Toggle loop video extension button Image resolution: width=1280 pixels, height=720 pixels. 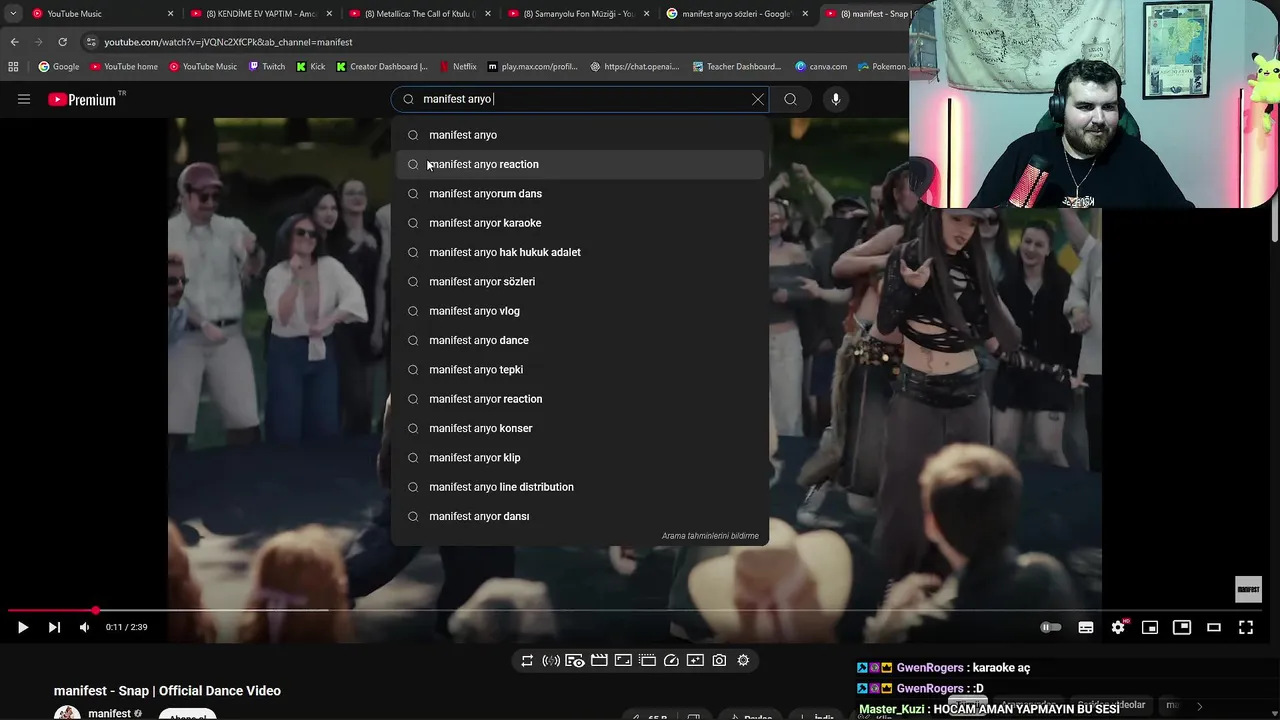527,660
